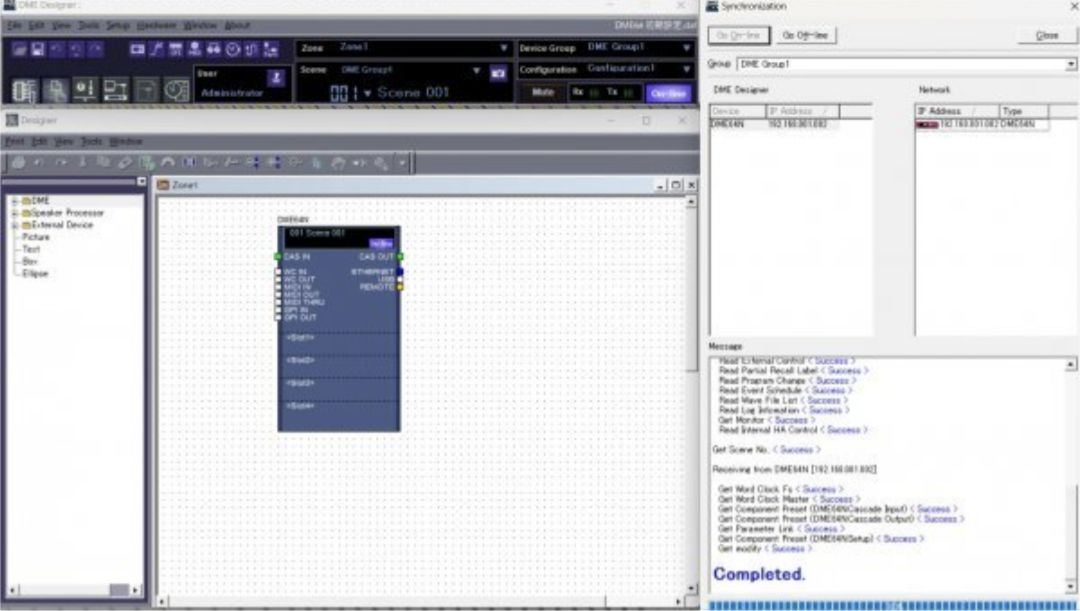Open Window menu in Designer window

tap(125, 141)
